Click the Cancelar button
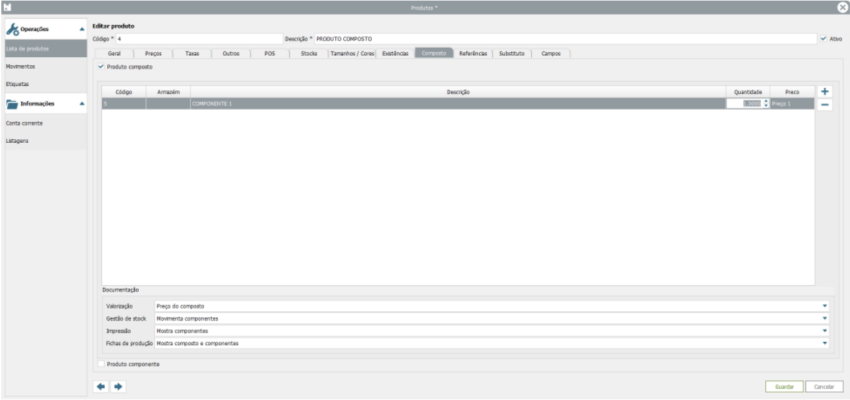 [x=823, y=385]
